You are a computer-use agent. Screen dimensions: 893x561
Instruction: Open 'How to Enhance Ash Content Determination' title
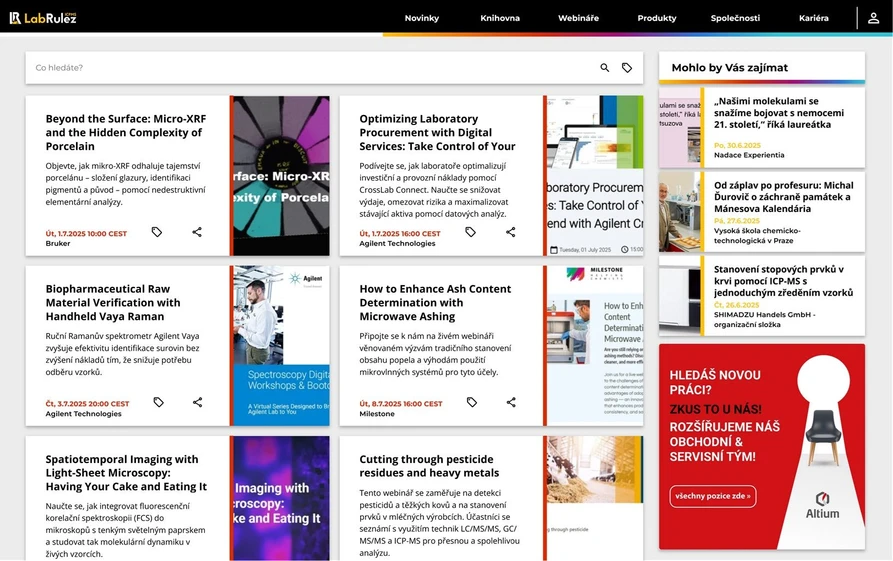435,302
